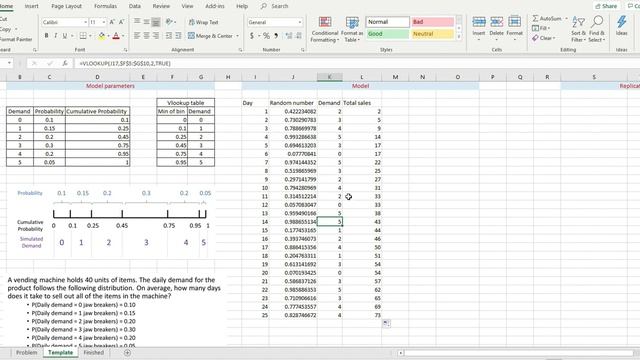Apply the Good green cell style
The height and width of the screenshot is (360, 640).
[387, 34]
